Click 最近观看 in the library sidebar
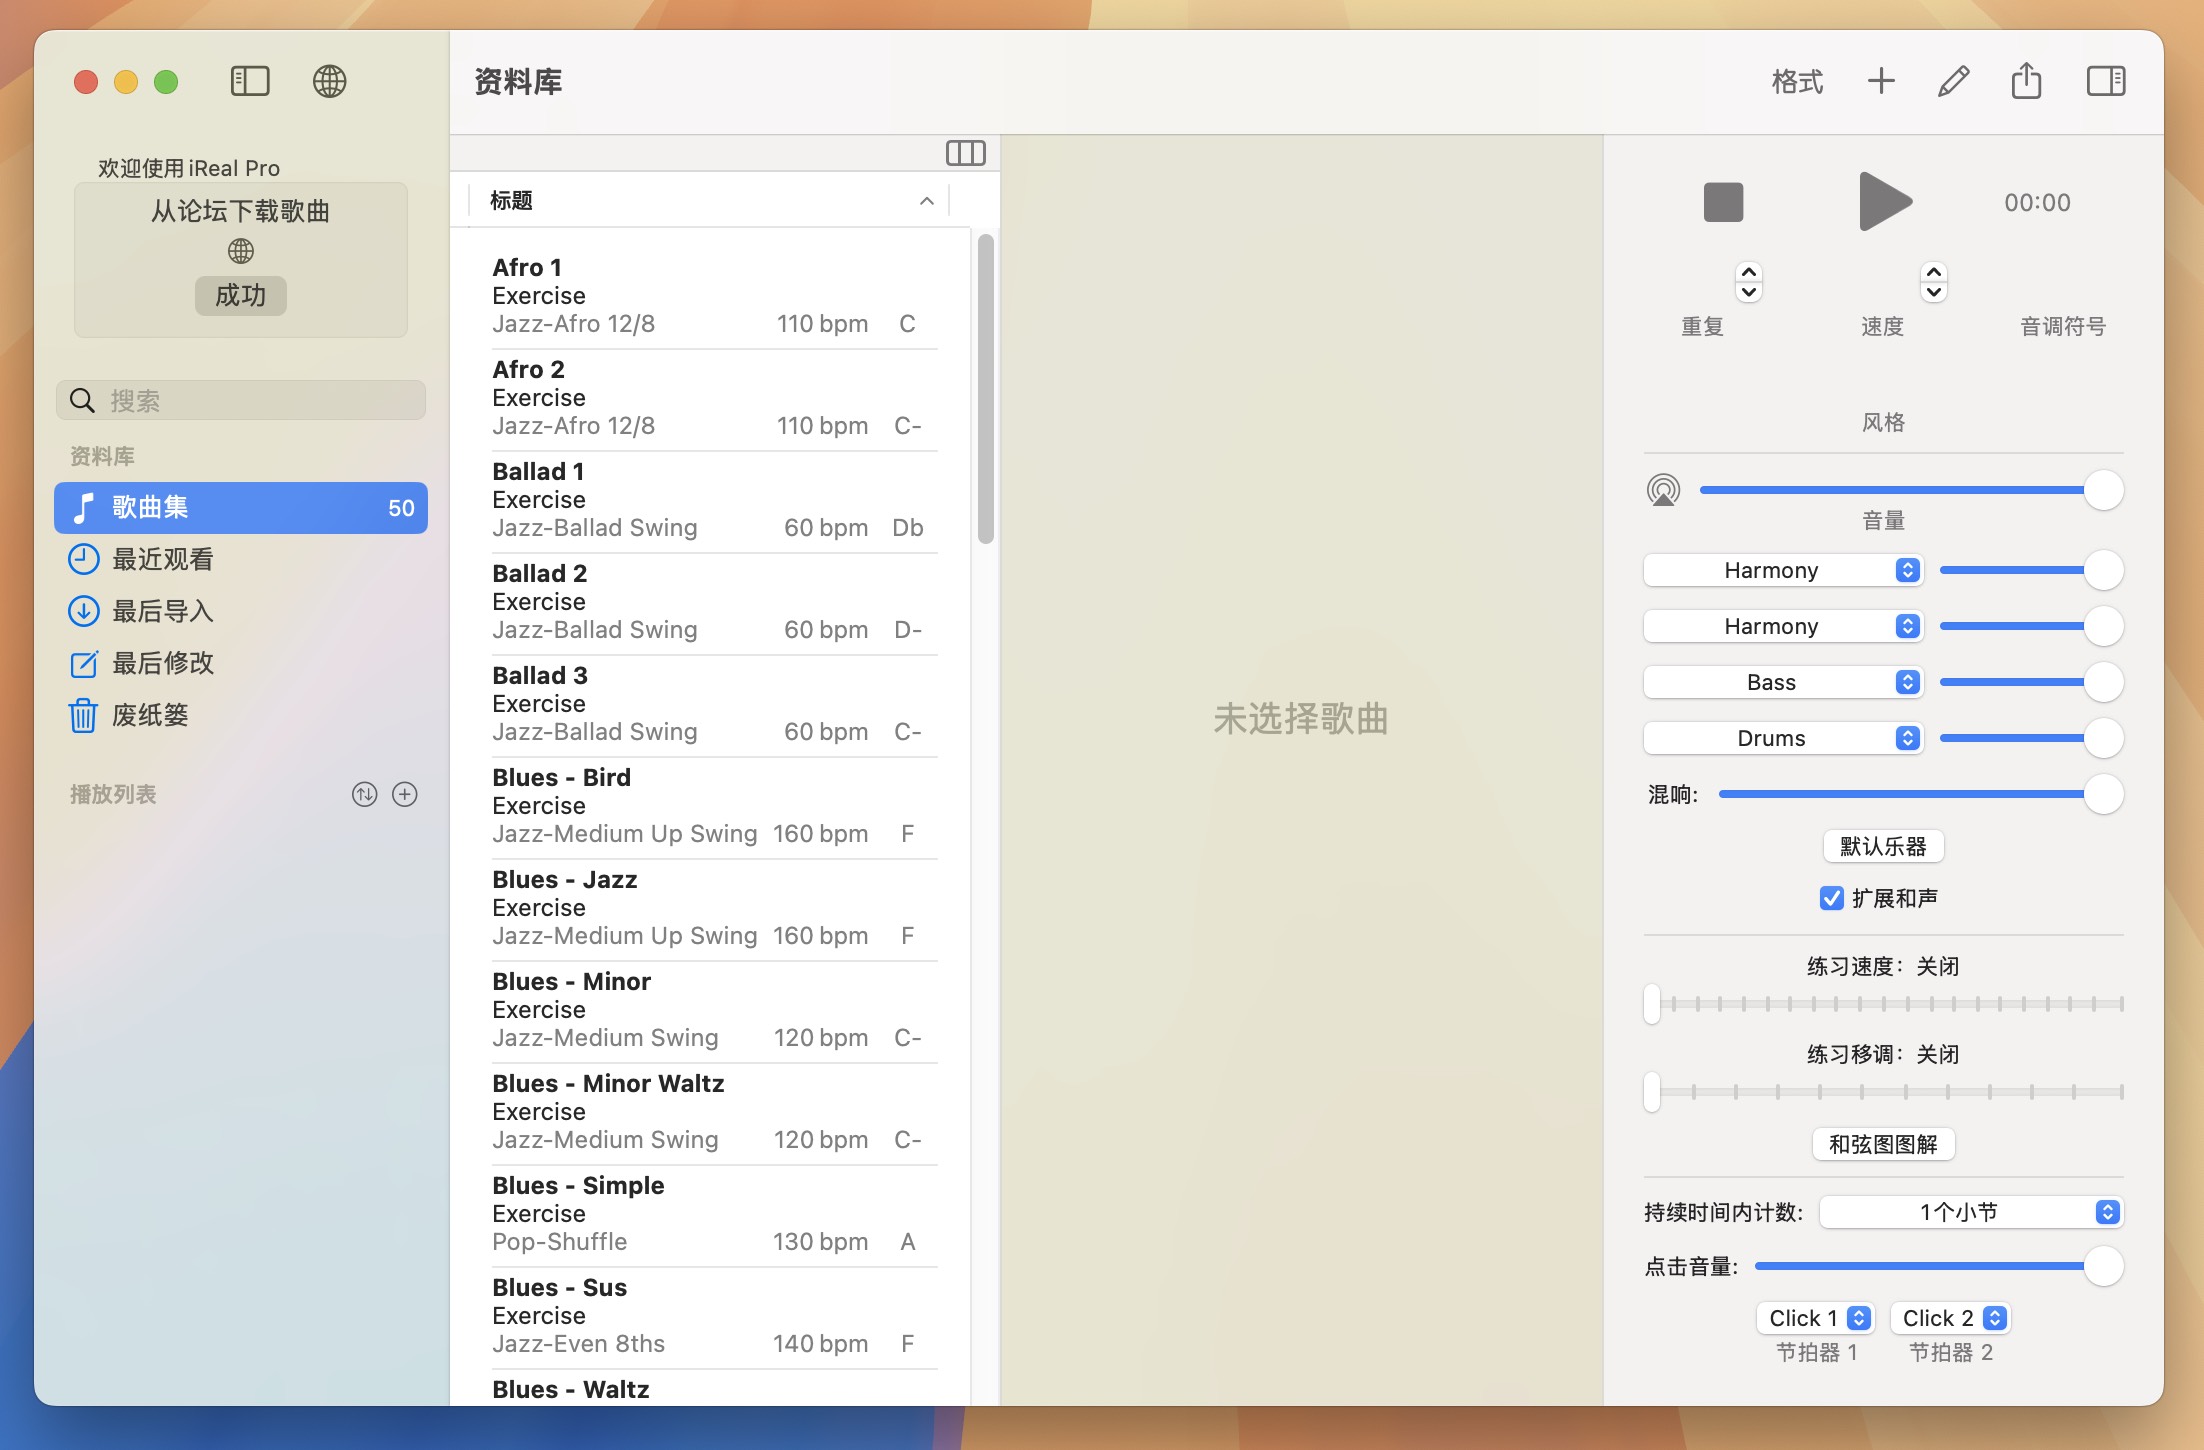Image resolution: width=2204 pixels, height=1450 pixels. pos(162,558)
